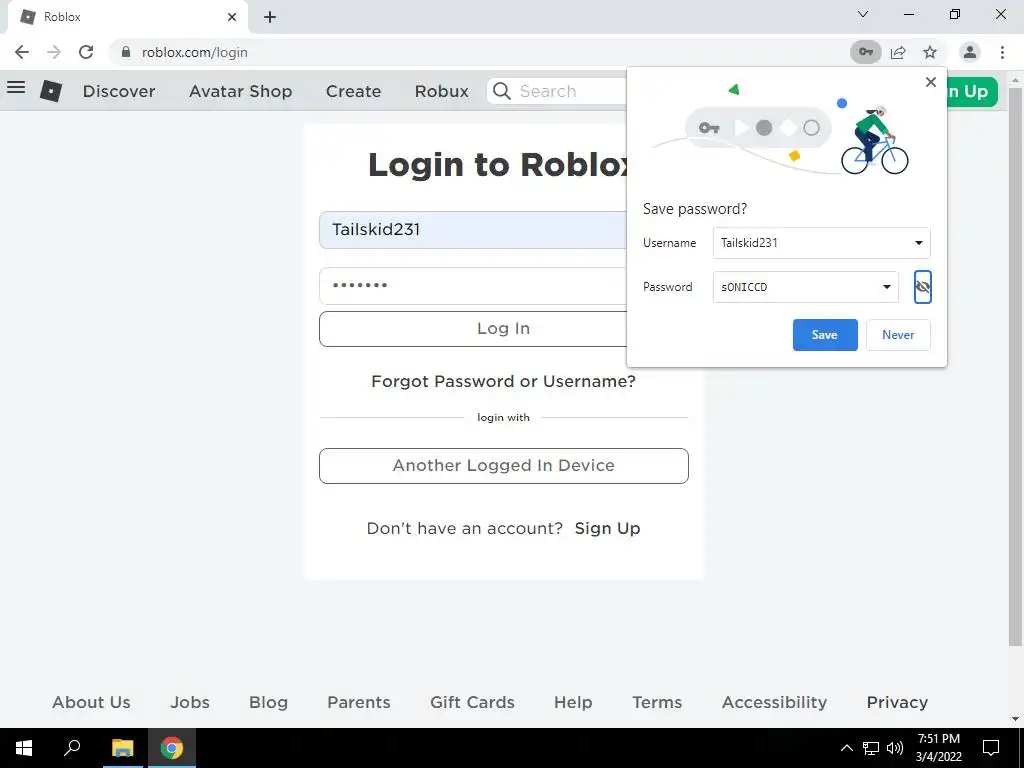Open the Discover menu item

coord(119,91)
